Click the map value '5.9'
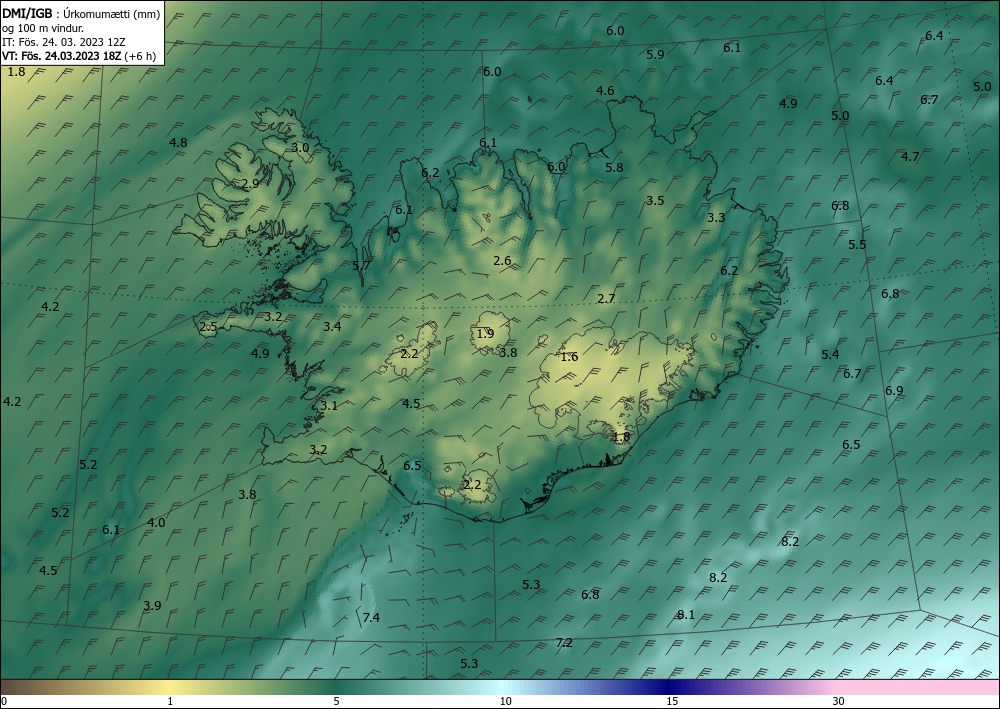1000x709 pixels. point(655,55)
